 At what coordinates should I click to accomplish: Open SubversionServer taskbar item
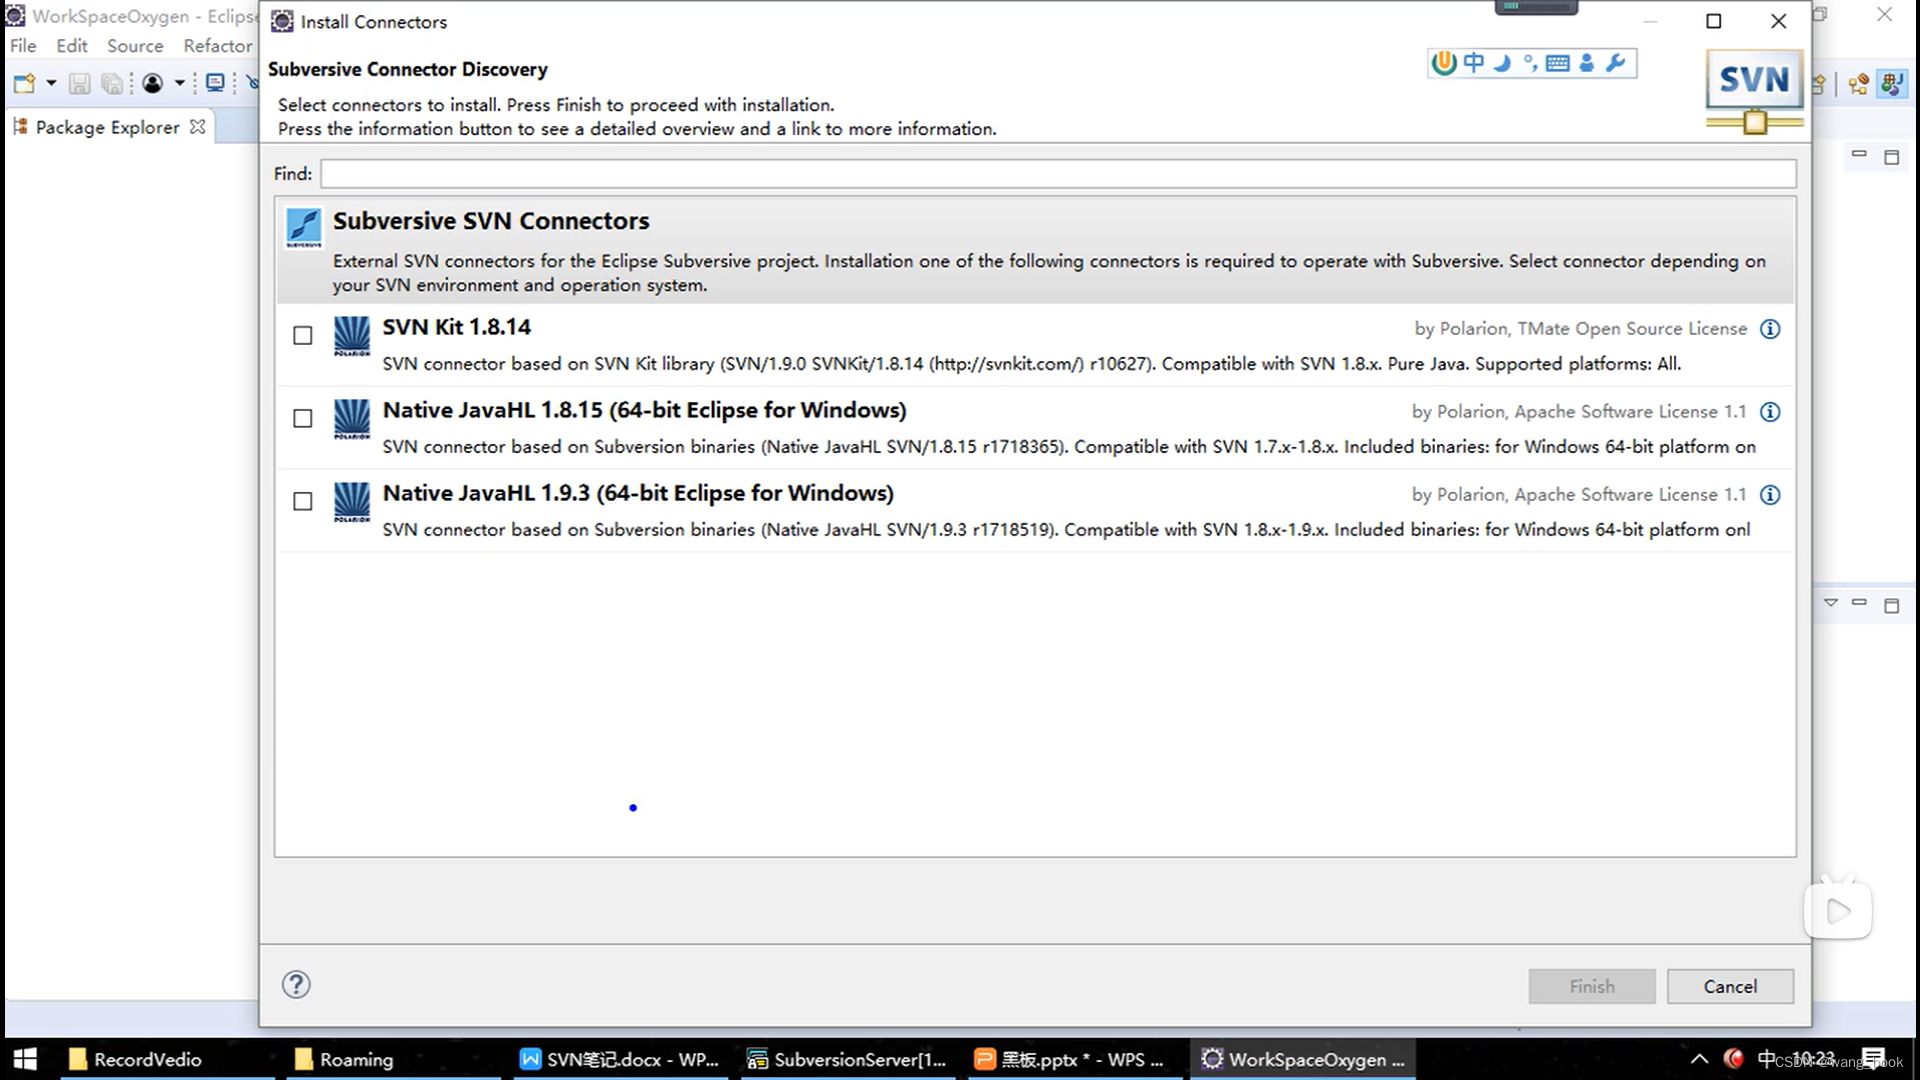tap(848, 1059)
